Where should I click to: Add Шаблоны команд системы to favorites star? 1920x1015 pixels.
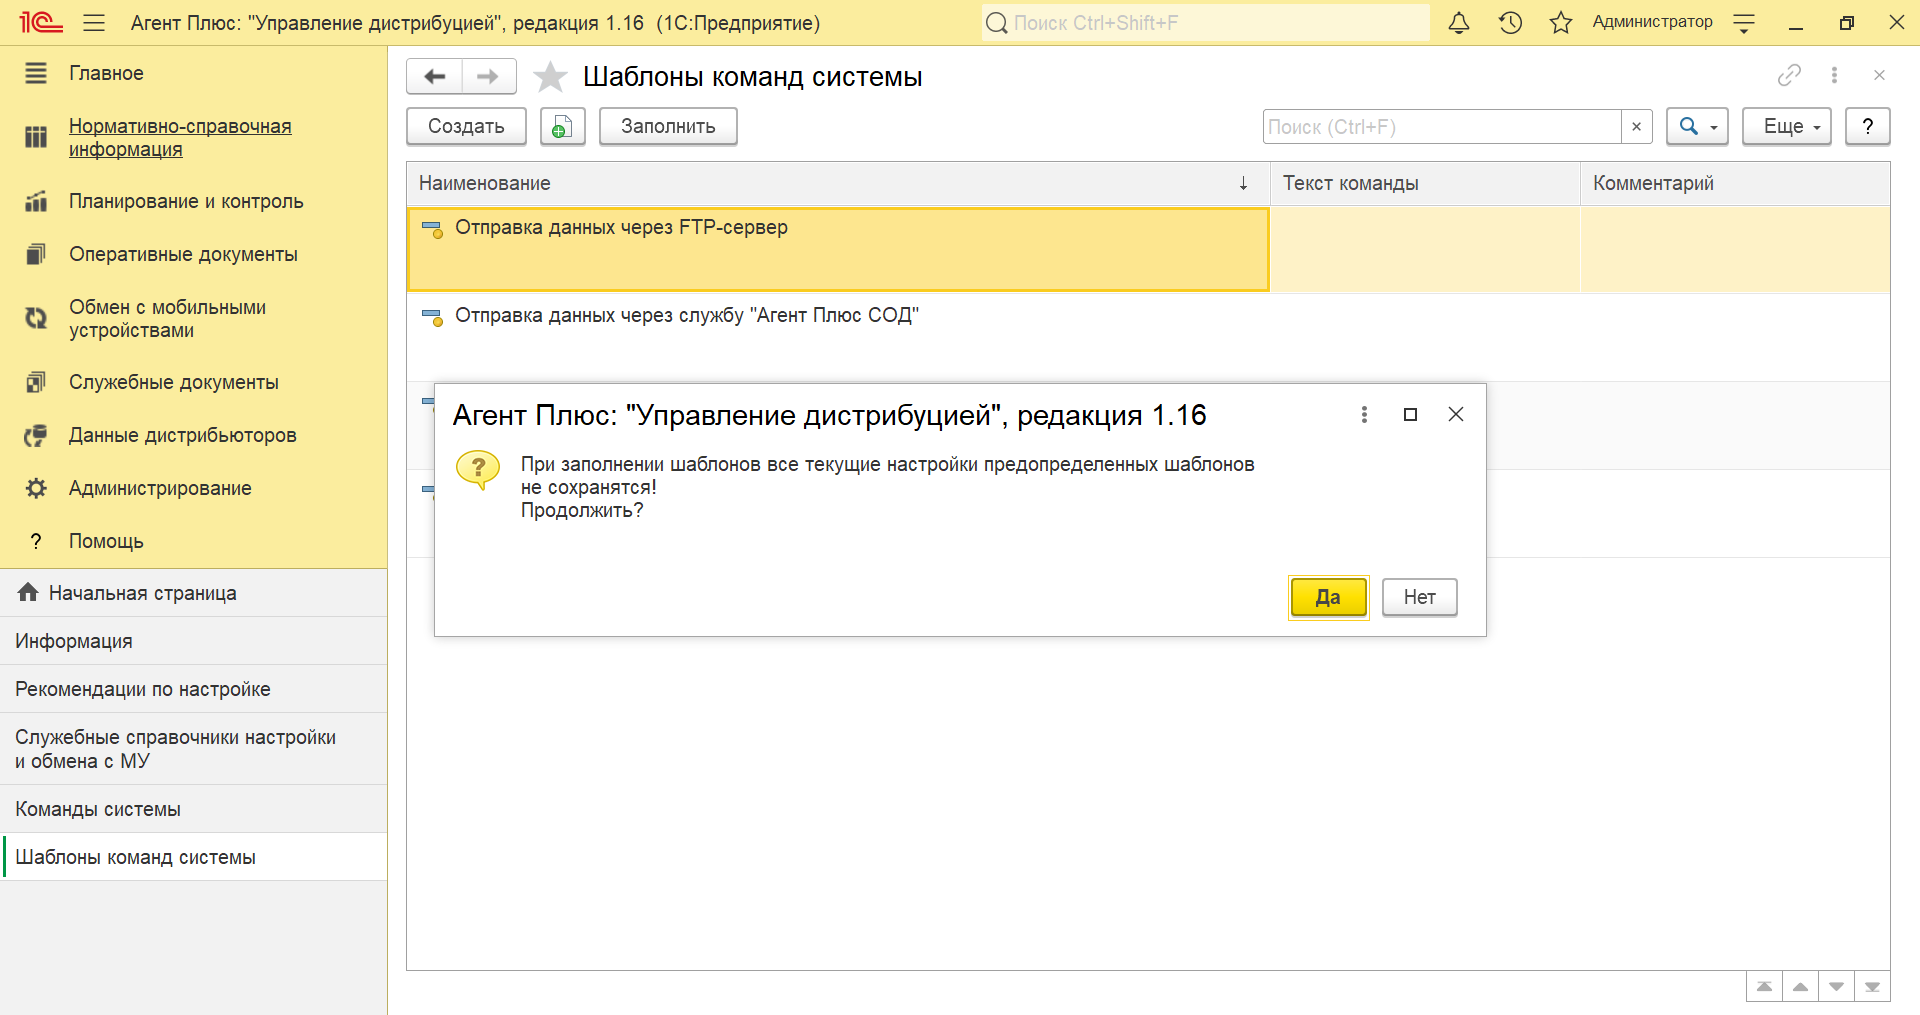(550, 77)
